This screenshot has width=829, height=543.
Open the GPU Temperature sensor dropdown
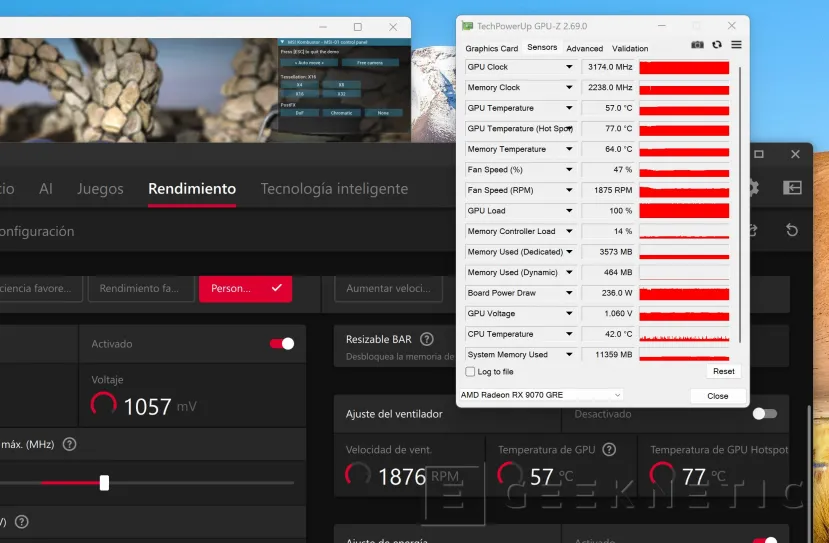tap(569, 108)
